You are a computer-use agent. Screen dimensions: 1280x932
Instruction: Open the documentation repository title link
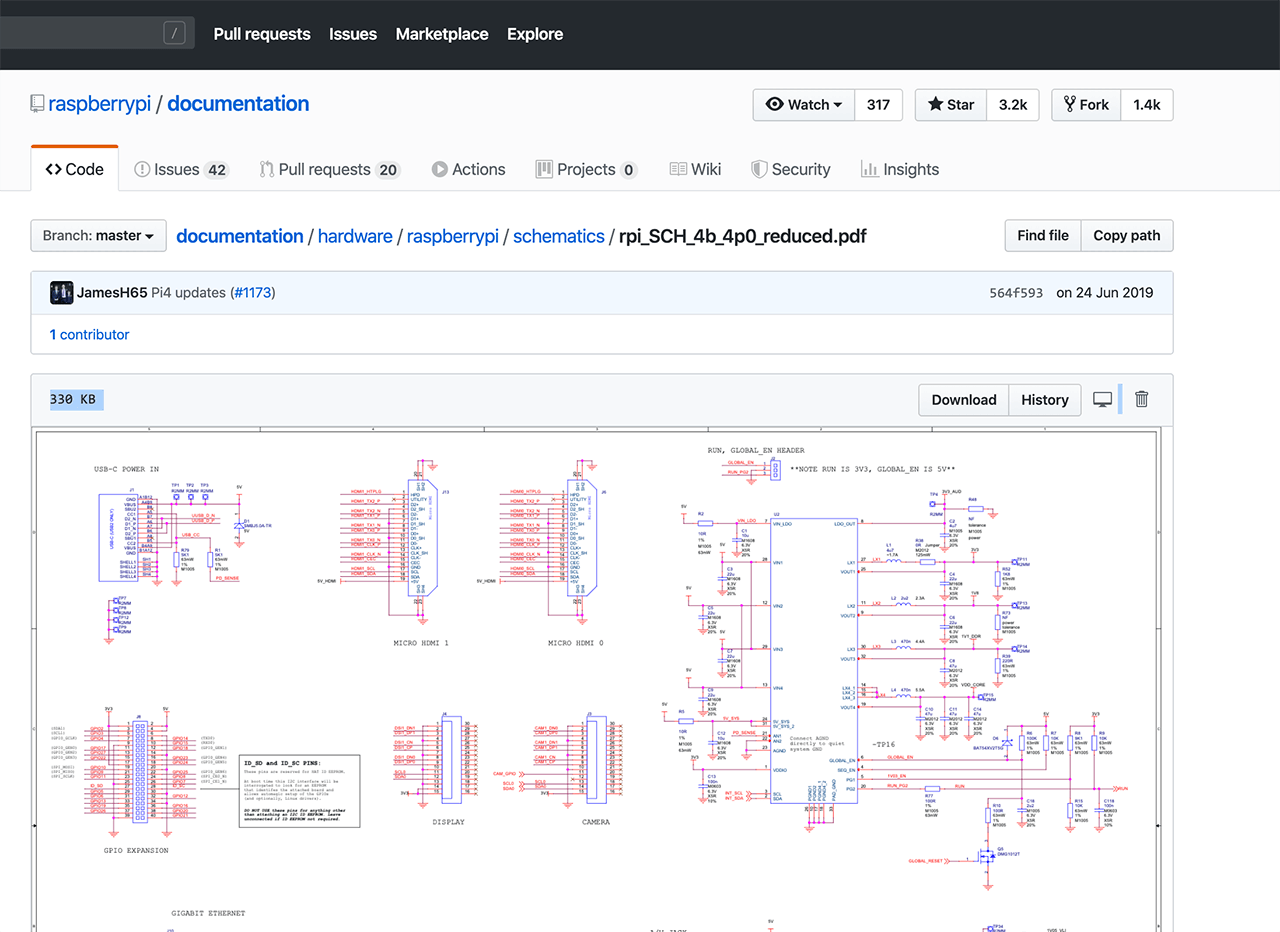point(238,104)
